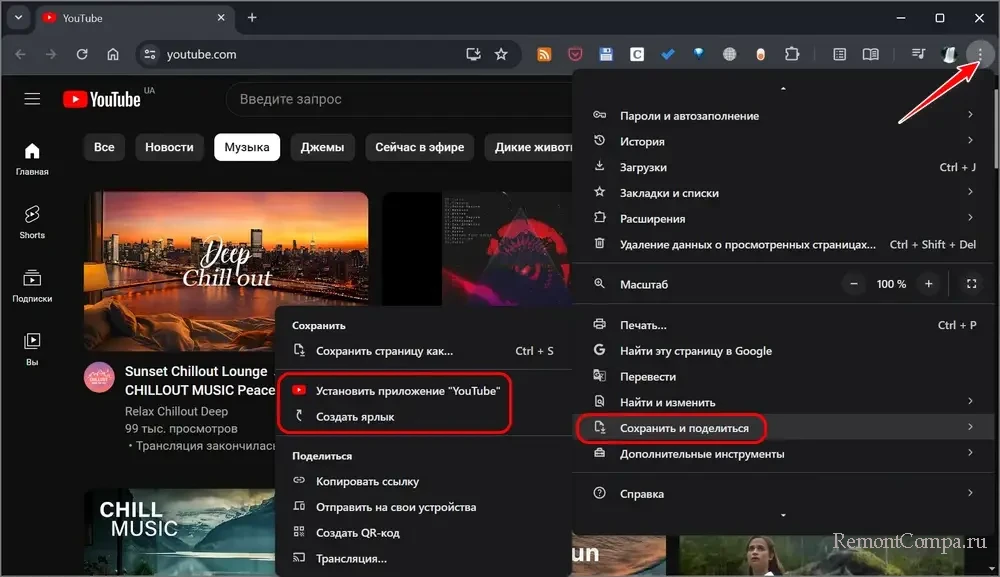Image resolution: width=1000 pixels, height=577 pixels.
Task: Open the Pocket extension icon
Action: pos(575,55)
